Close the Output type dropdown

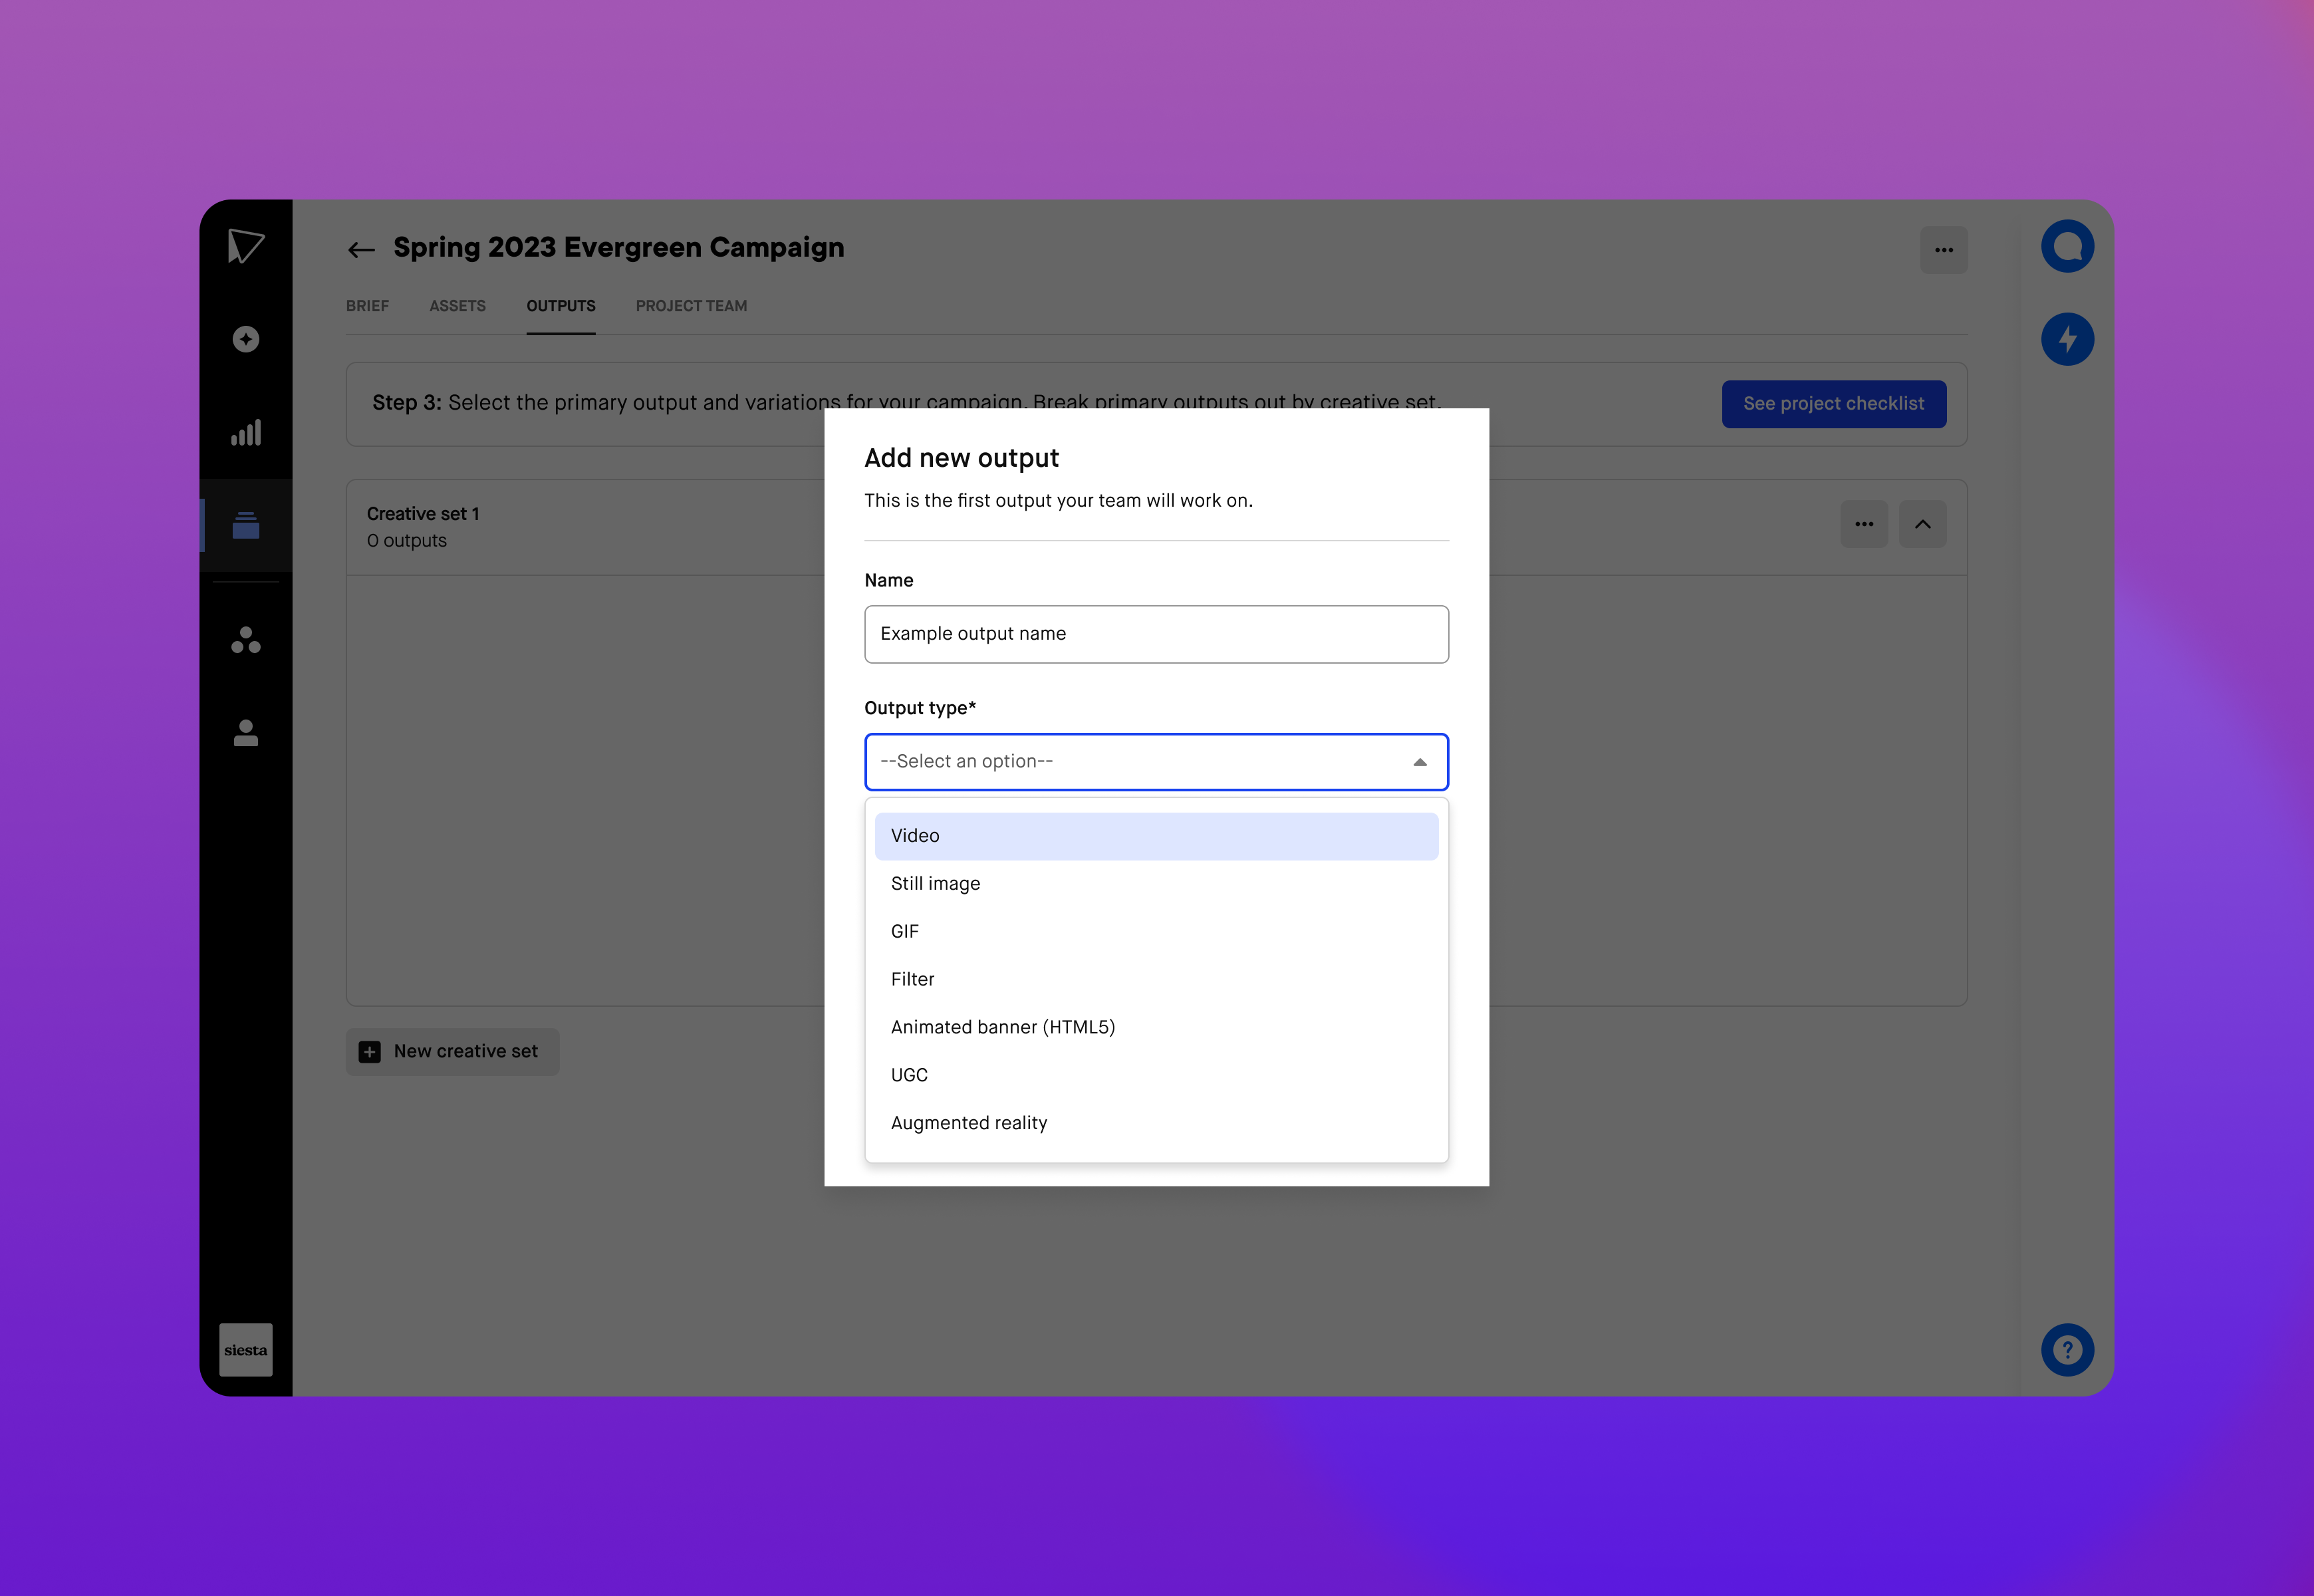coord(1419,762)
